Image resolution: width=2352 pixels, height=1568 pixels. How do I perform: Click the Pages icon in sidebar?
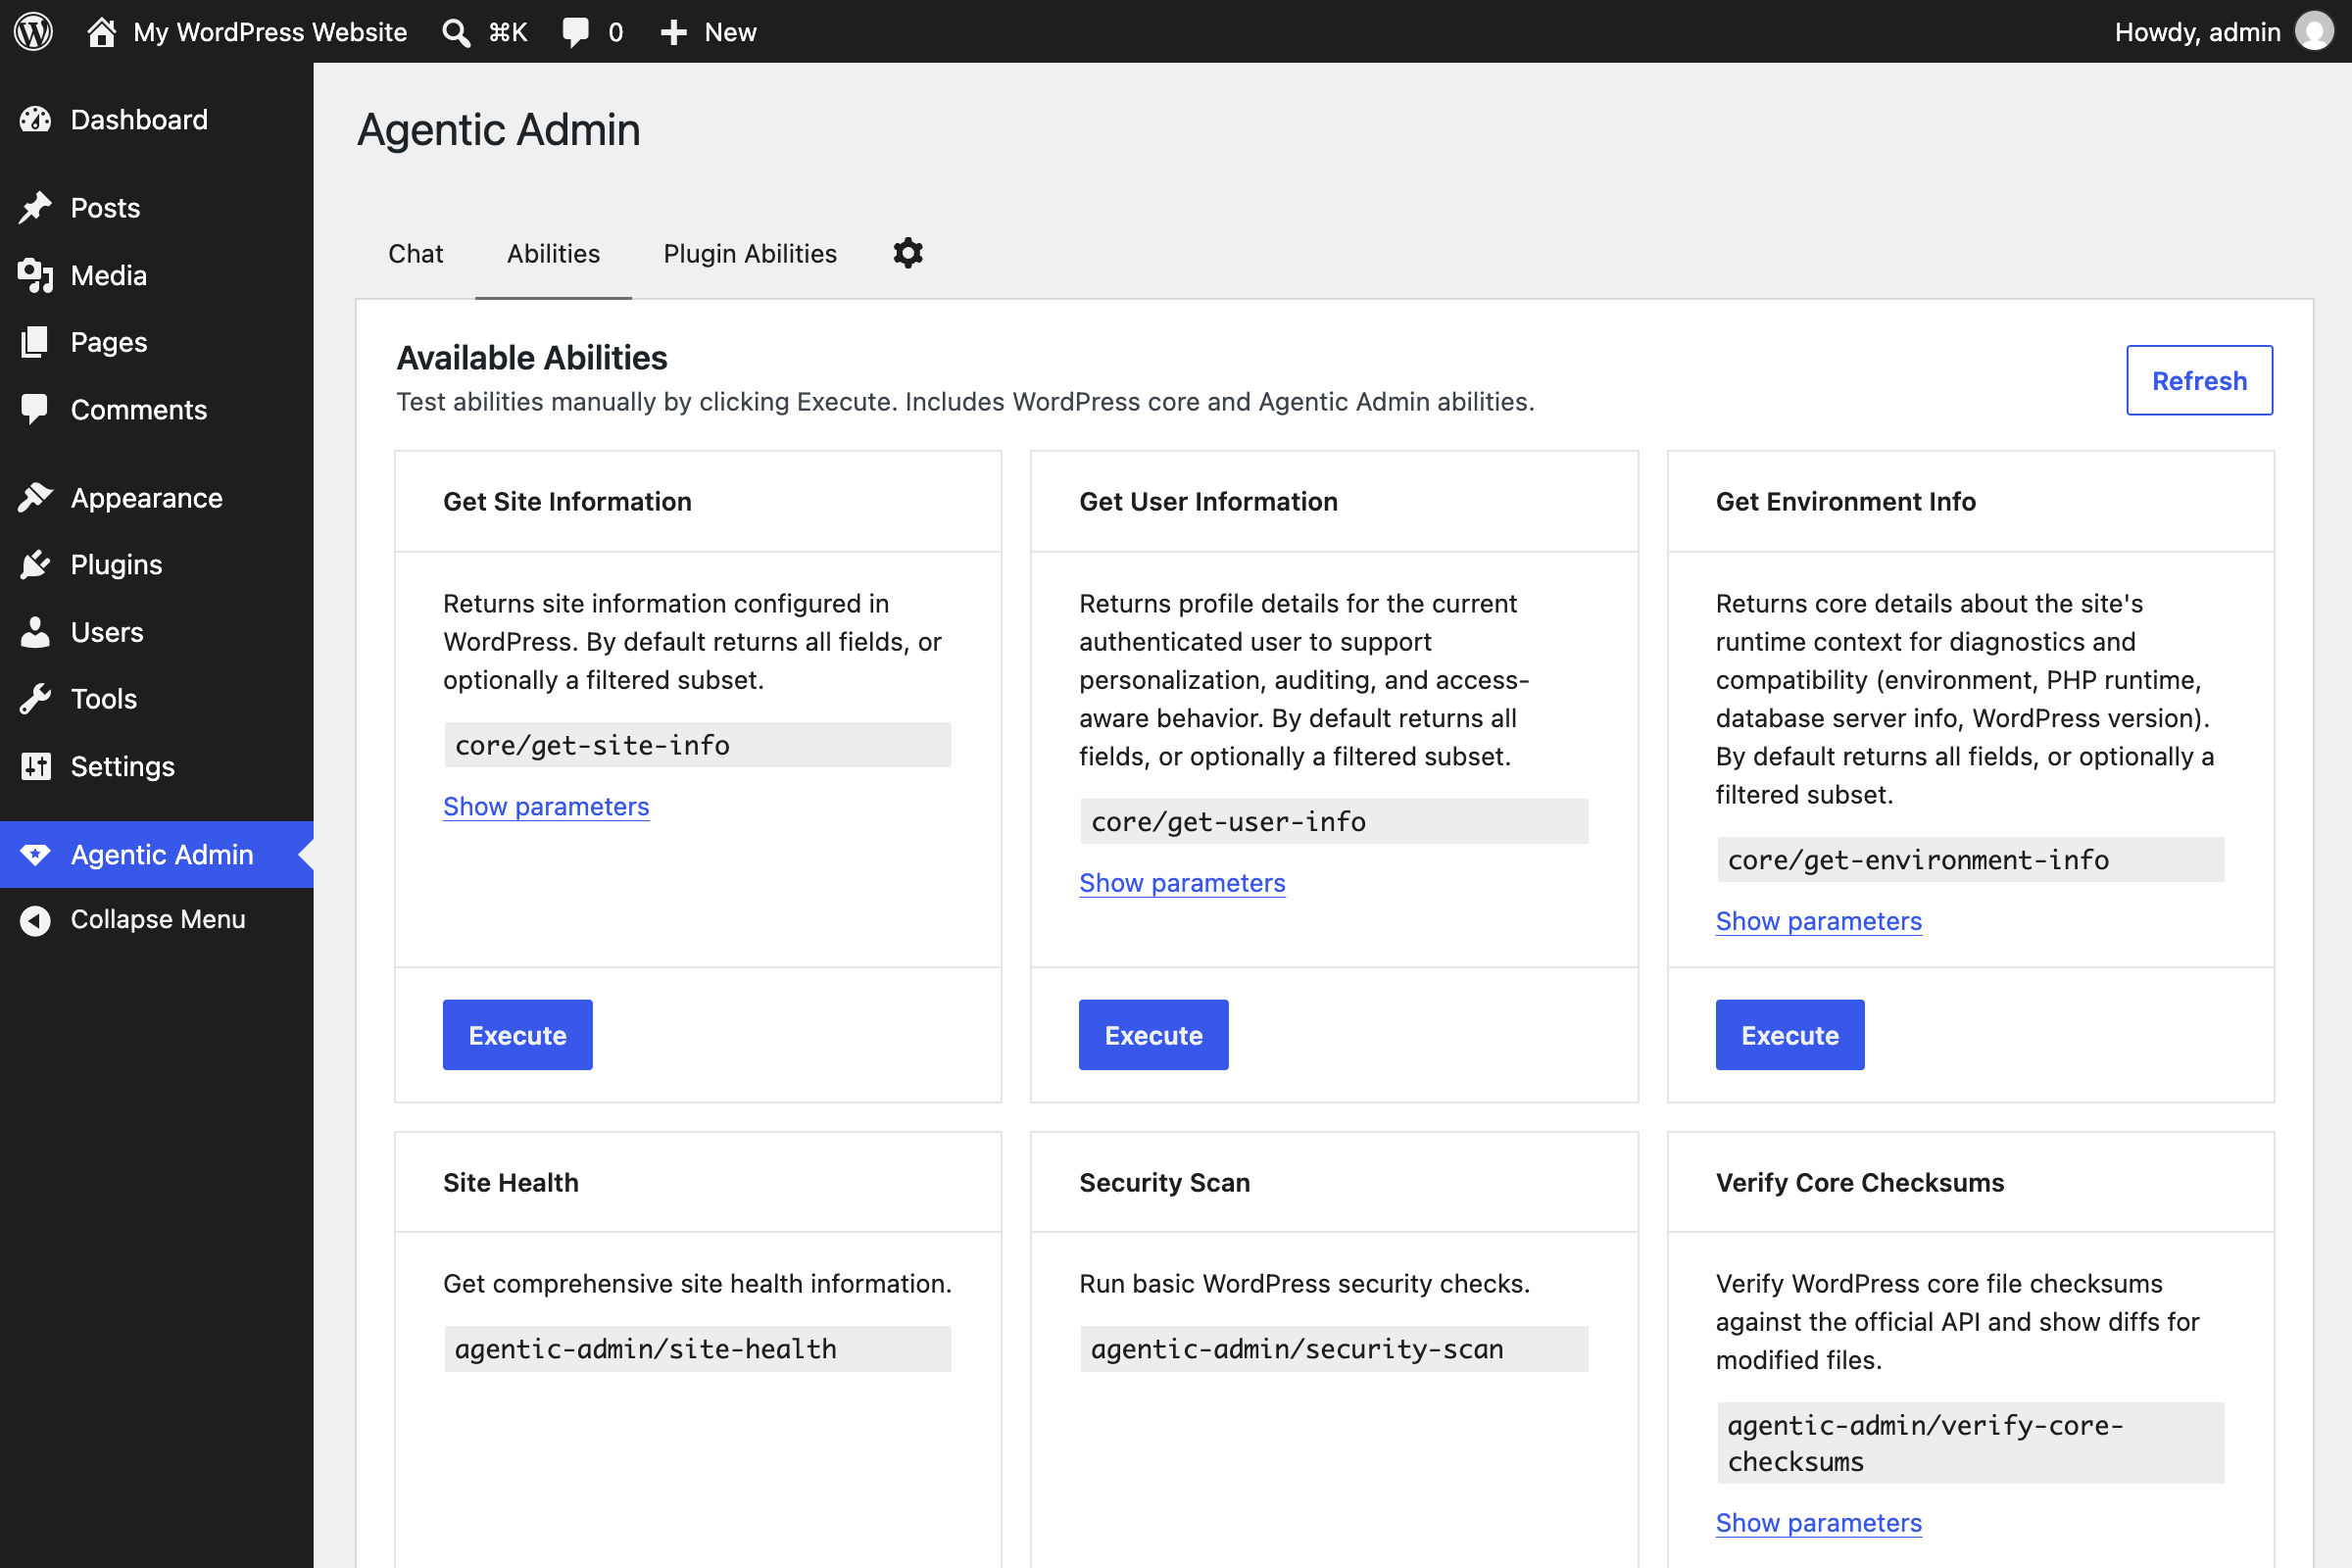click(35, 342)
